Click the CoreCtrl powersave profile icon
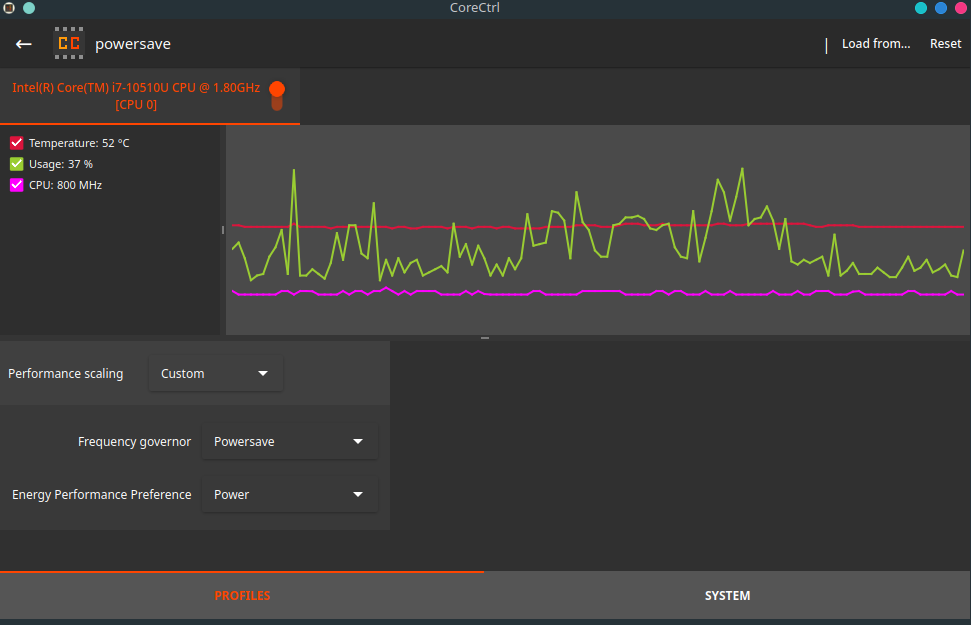 click(69, 43)
